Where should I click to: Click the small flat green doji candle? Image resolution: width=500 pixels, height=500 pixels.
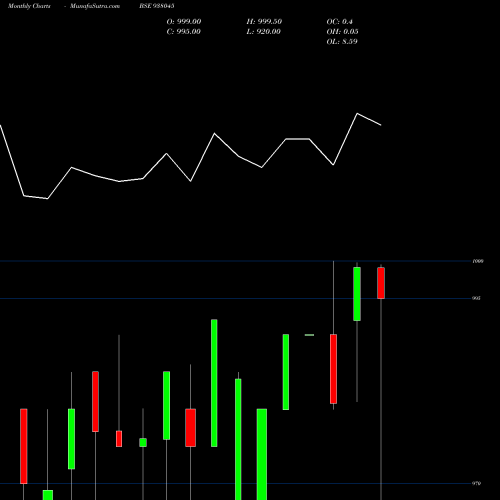pyautogui.click(x=309, y=335)
